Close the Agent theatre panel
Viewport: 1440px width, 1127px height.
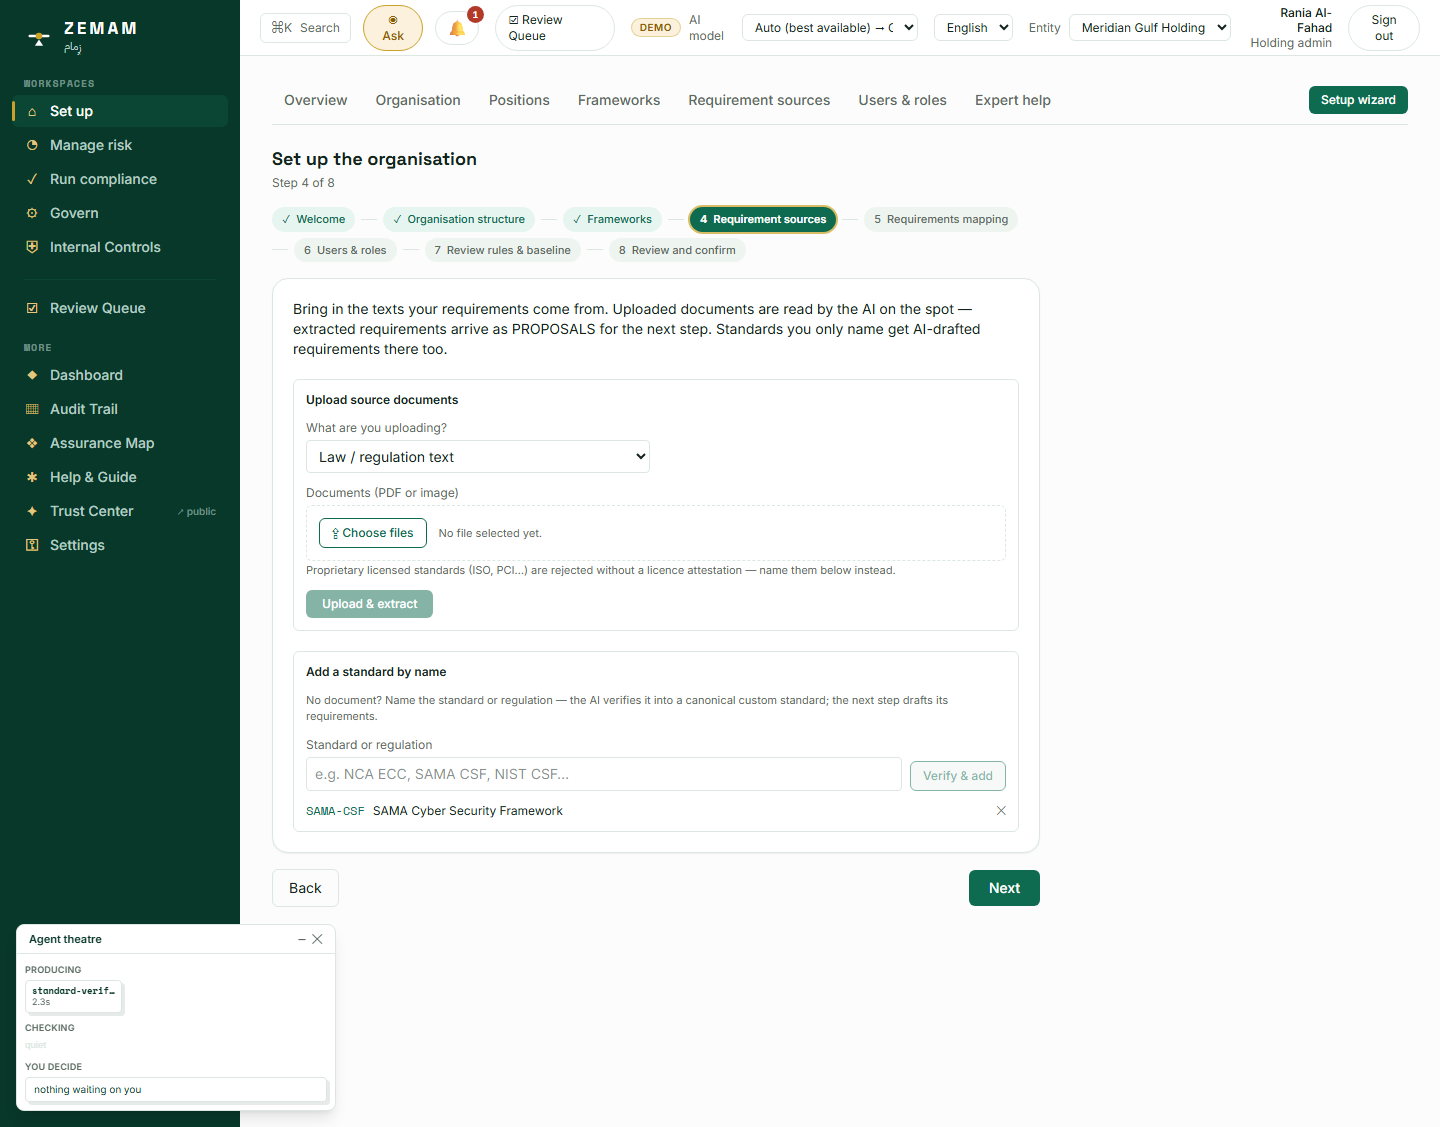click(317, 939)
